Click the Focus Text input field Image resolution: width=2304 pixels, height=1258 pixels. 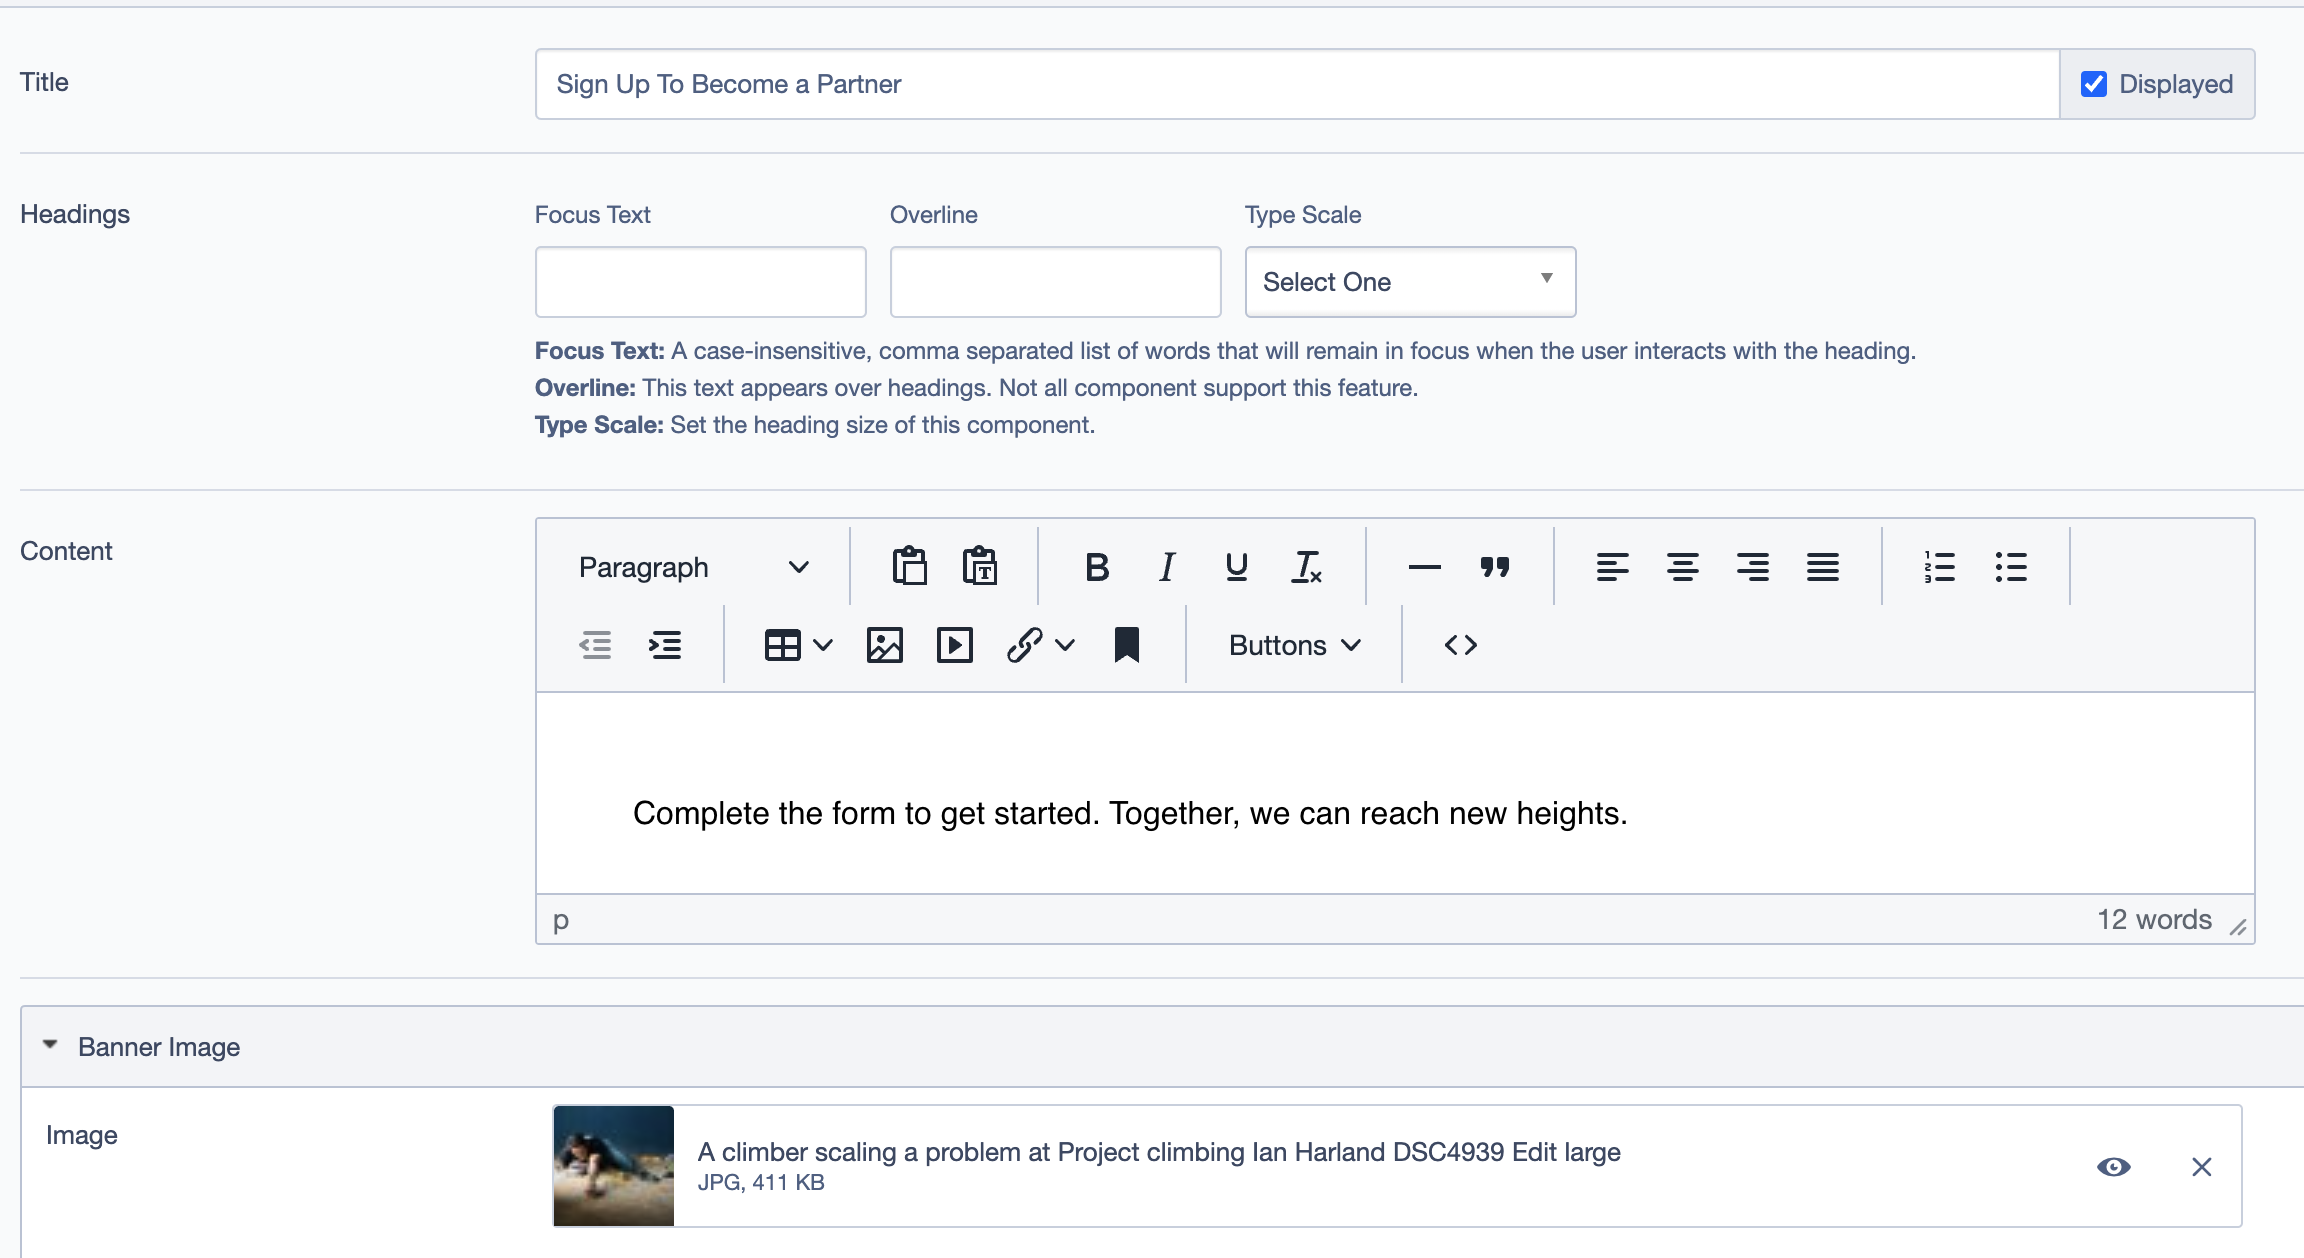point(700,282)
